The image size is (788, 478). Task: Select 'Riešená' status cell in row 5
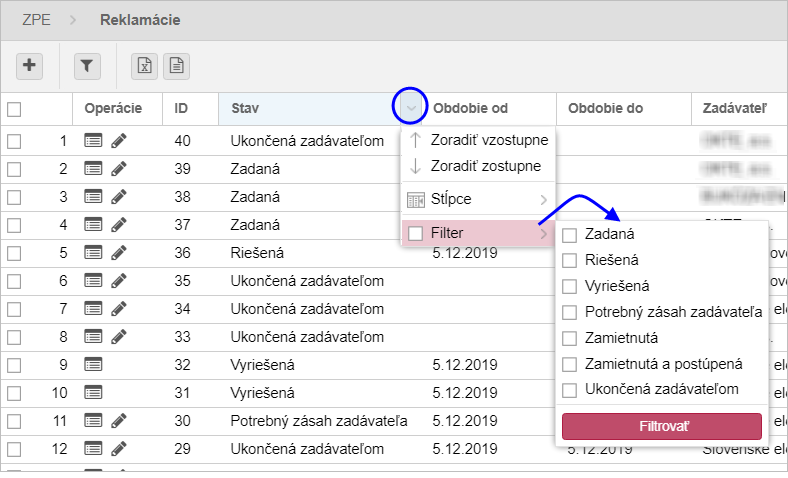coord(257,252)
